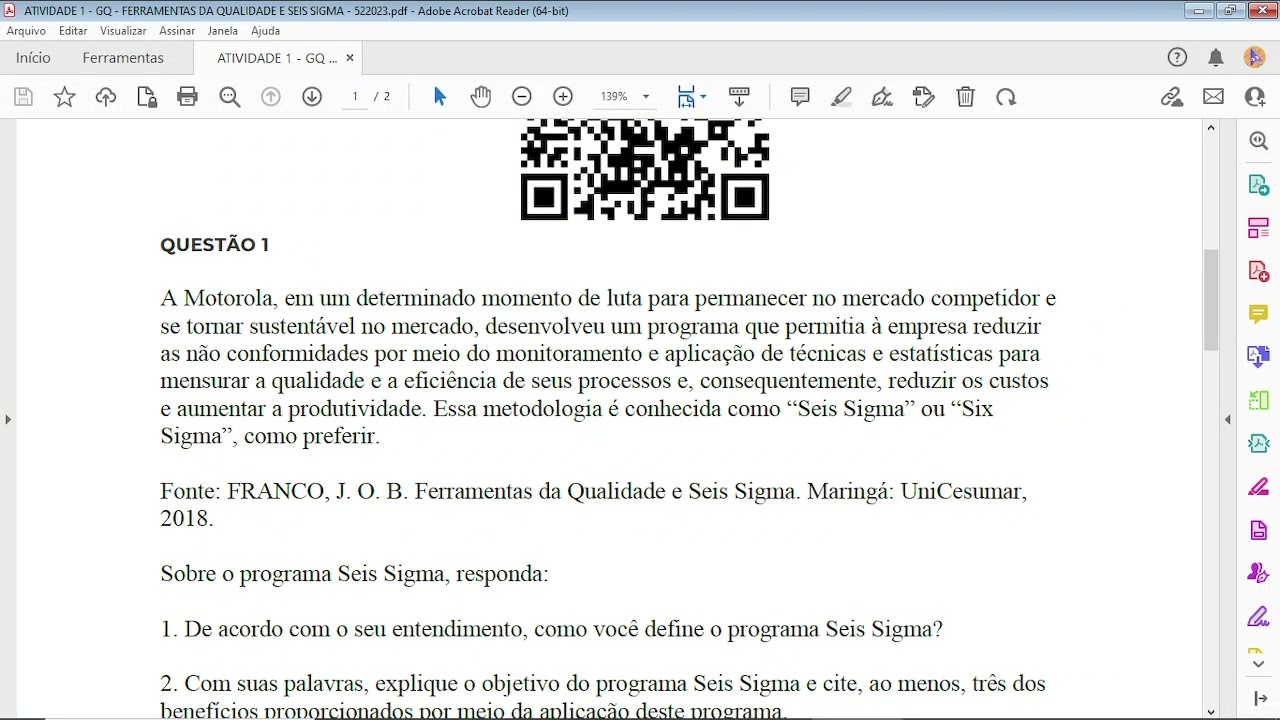The image size is (1280, 720).
Task: Open the search tool in right pane
Action: pyautogui.click(x=1259, y=141)
